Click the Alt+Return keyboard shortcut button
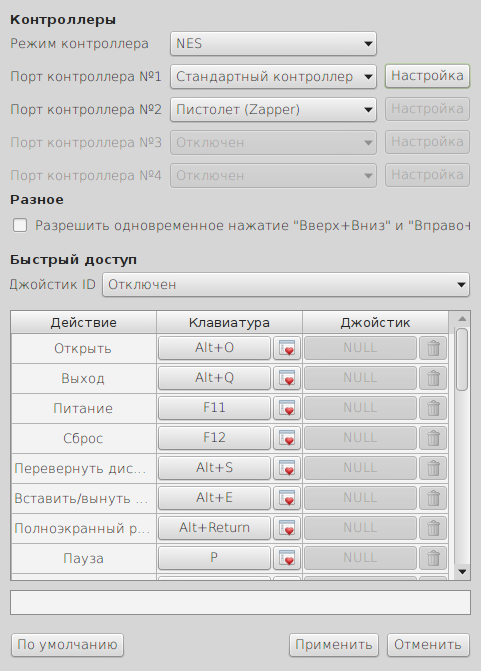Image resolution: width=481 pixels, height=671 pixels. click(x=214, y=528)
